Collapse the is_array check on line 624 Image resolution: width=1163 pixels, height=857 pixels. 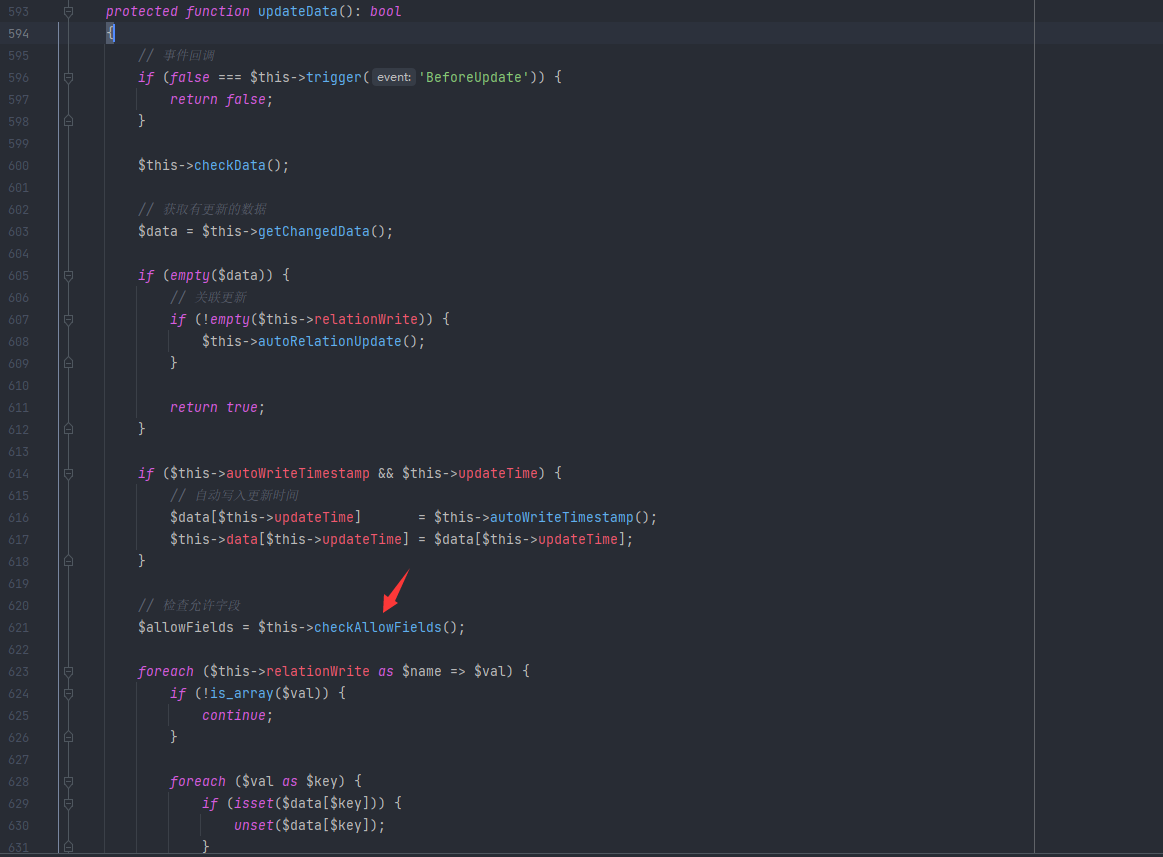tap(68, 693)
